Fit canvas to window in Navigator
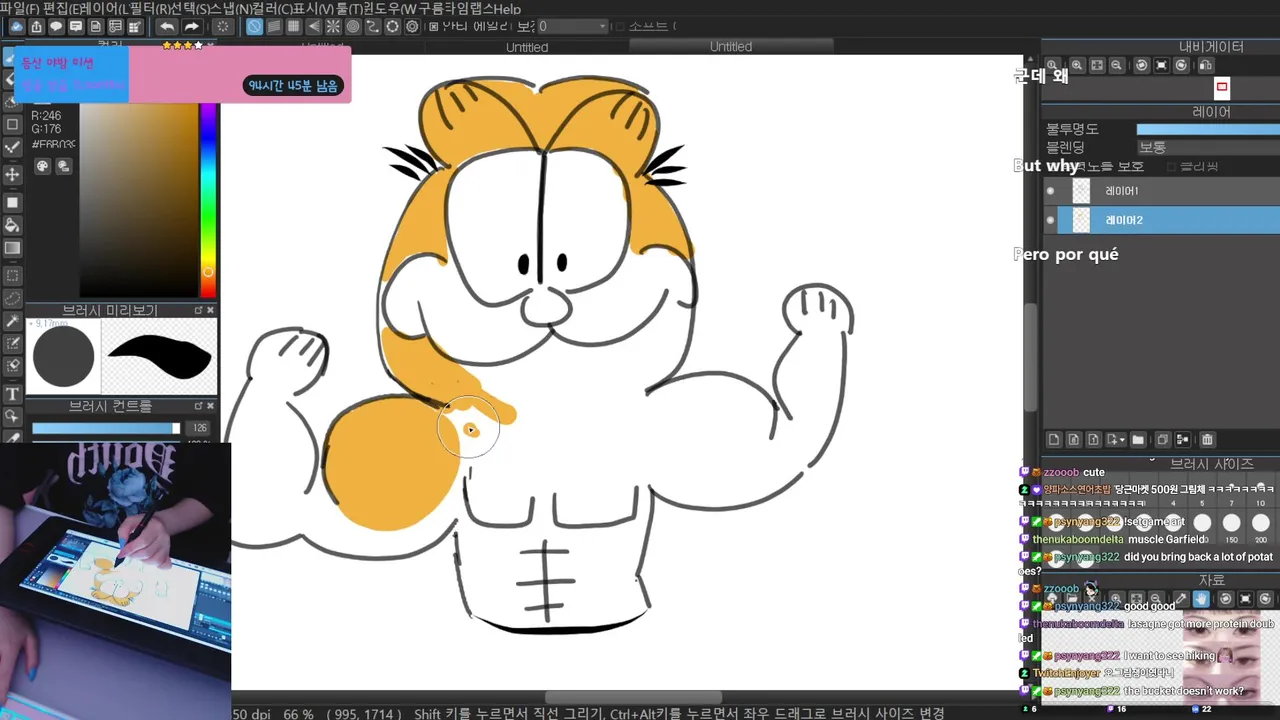Screen dimensions: 1280x720 [1097, 65]
